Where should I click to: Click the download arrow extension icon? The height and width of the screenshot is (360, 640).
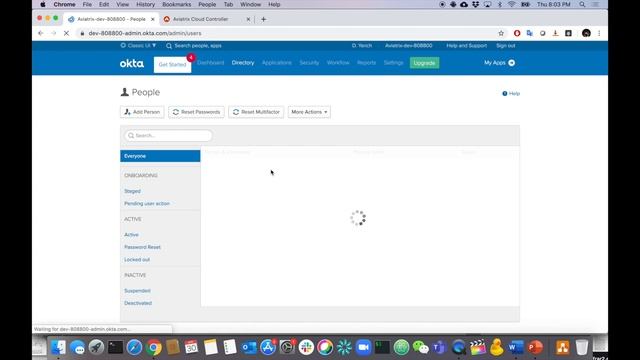coord(556,33)
